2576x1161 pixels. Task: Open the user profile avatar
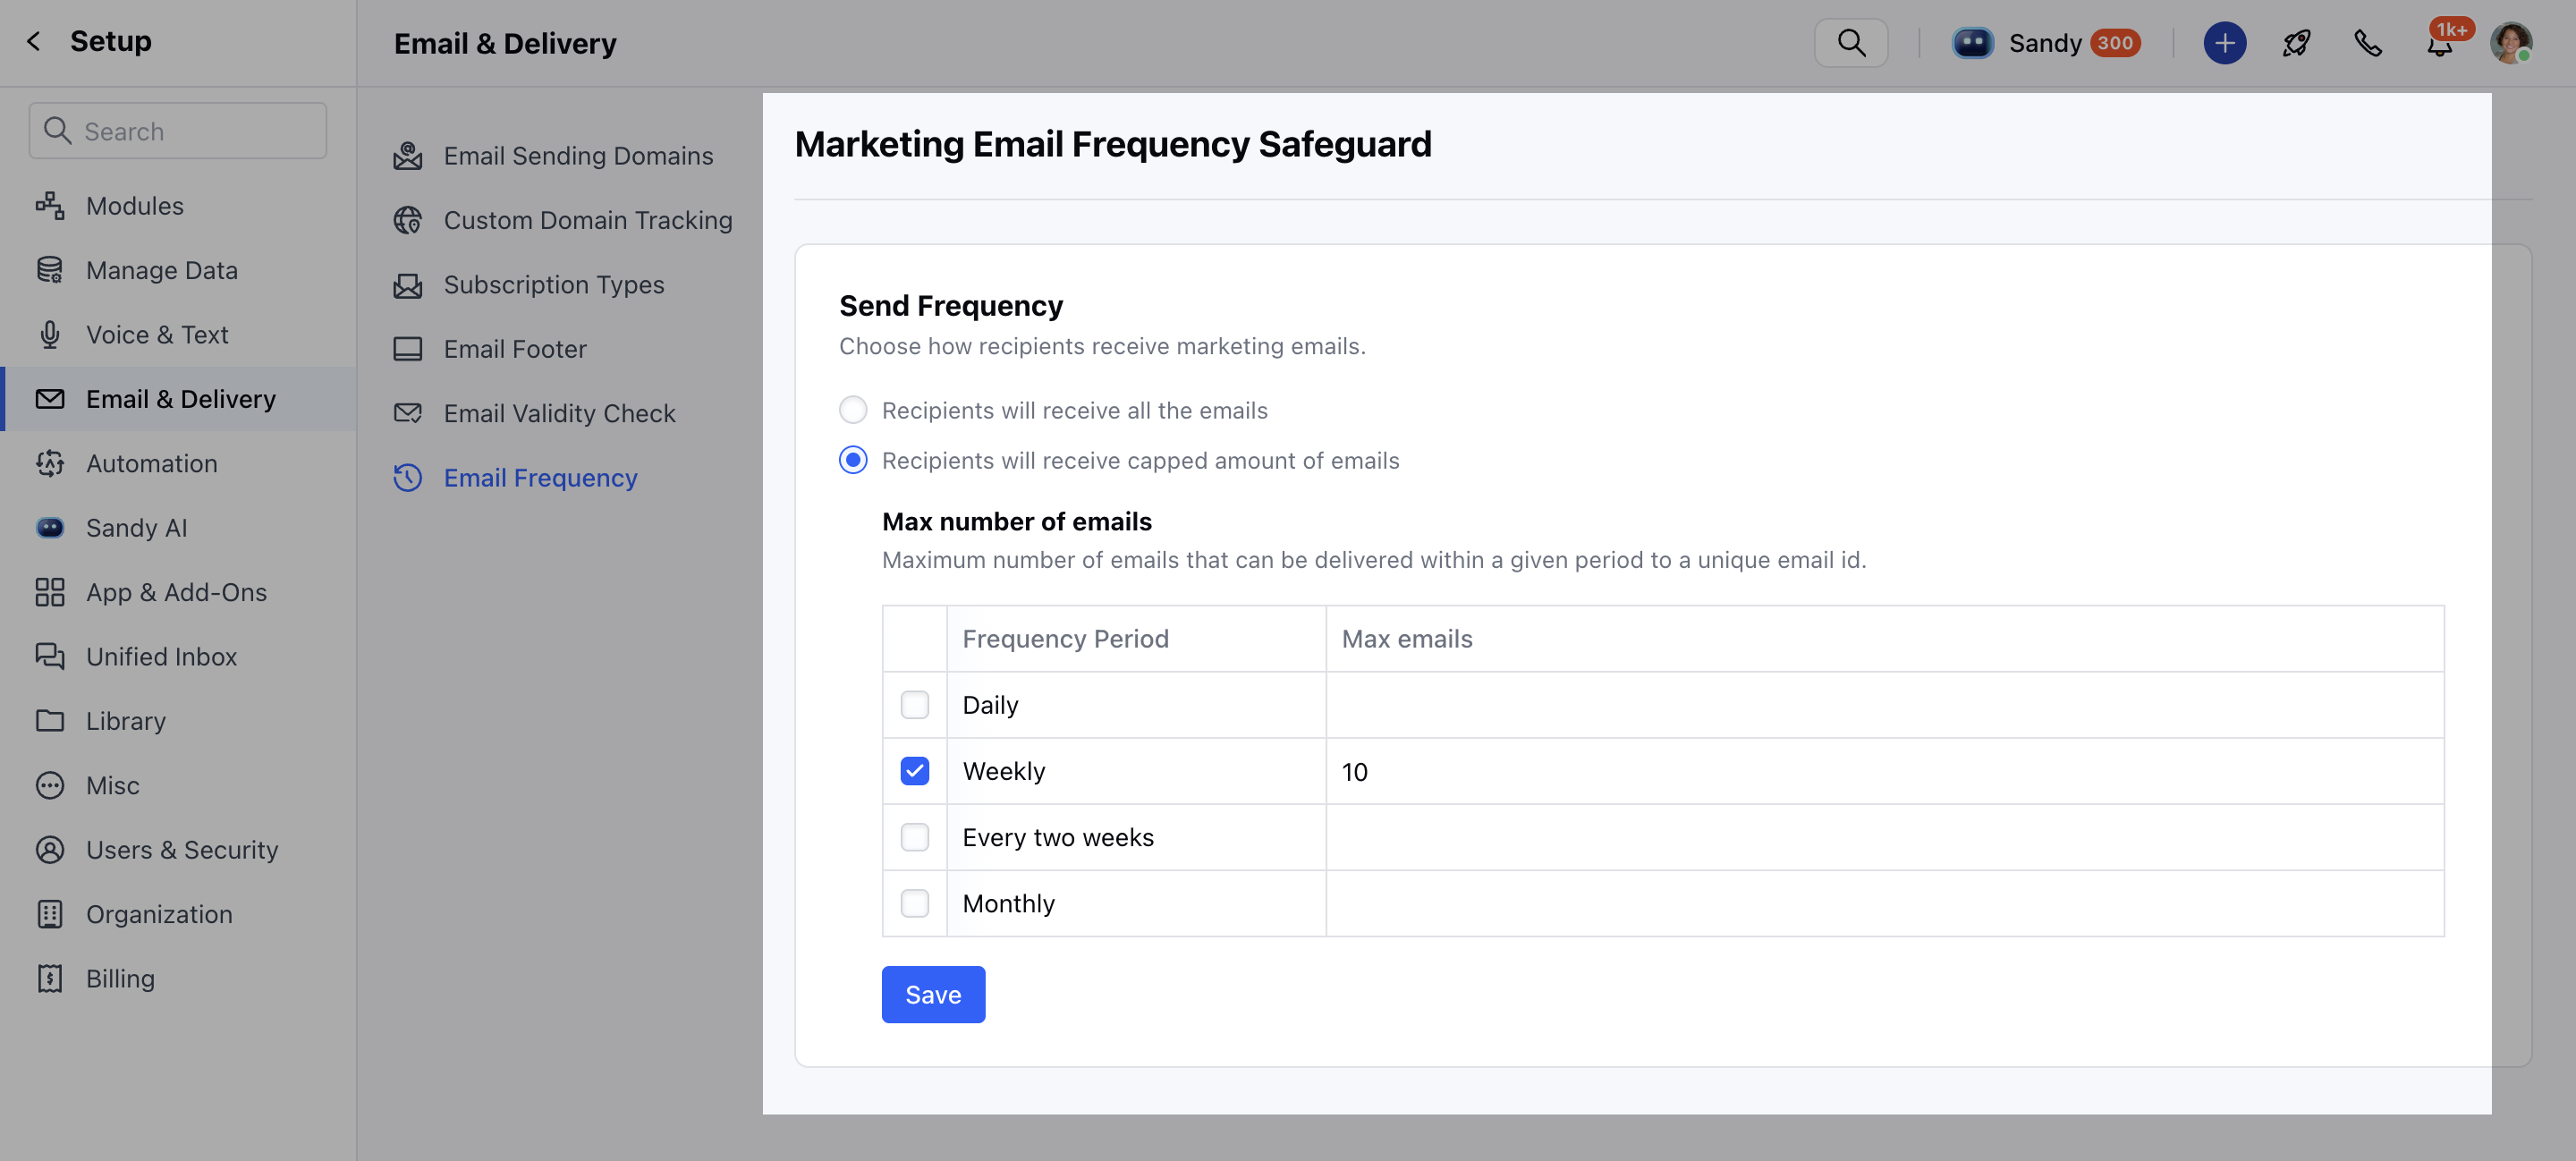coord(2511,43)
